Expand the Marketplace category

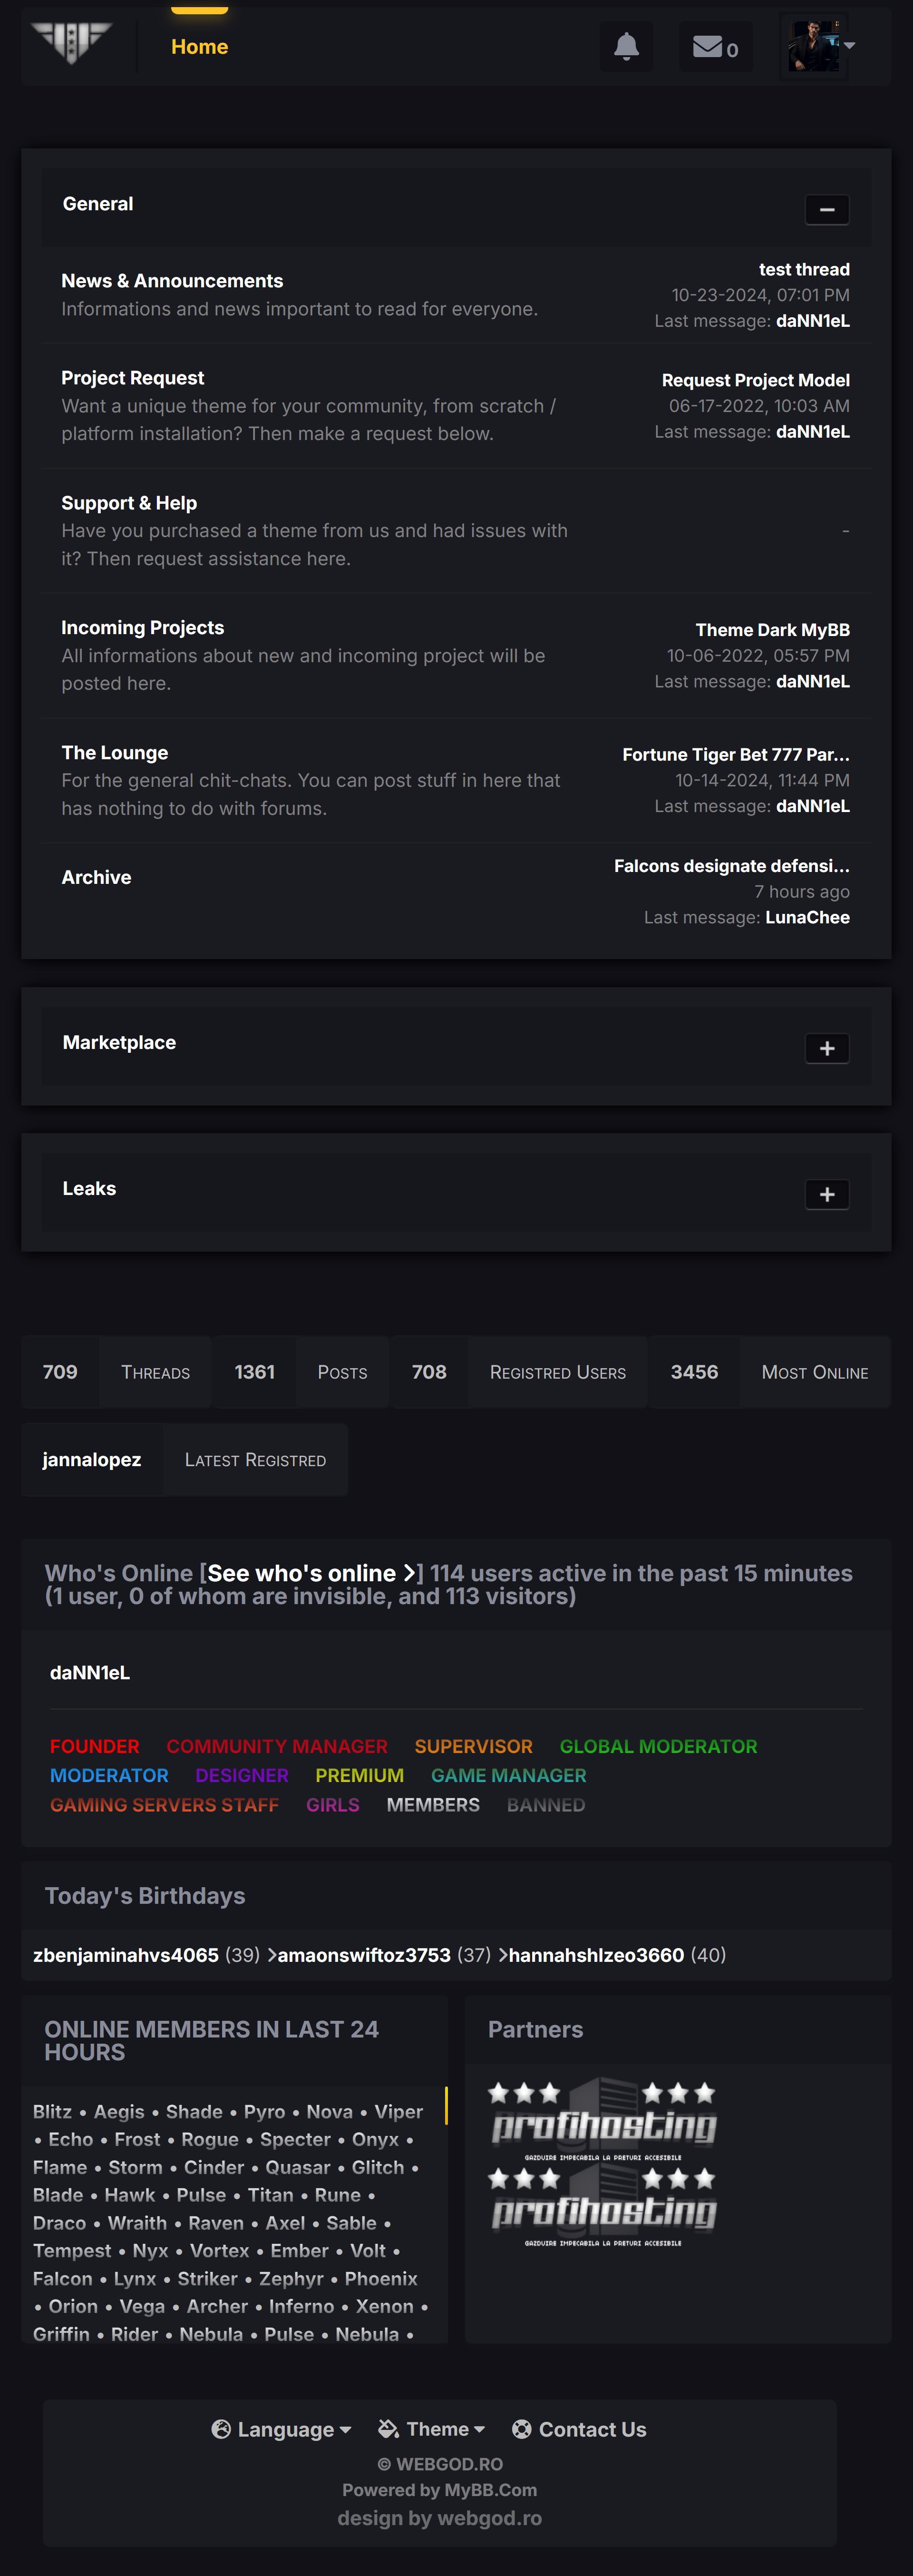tap(827, 1048)
